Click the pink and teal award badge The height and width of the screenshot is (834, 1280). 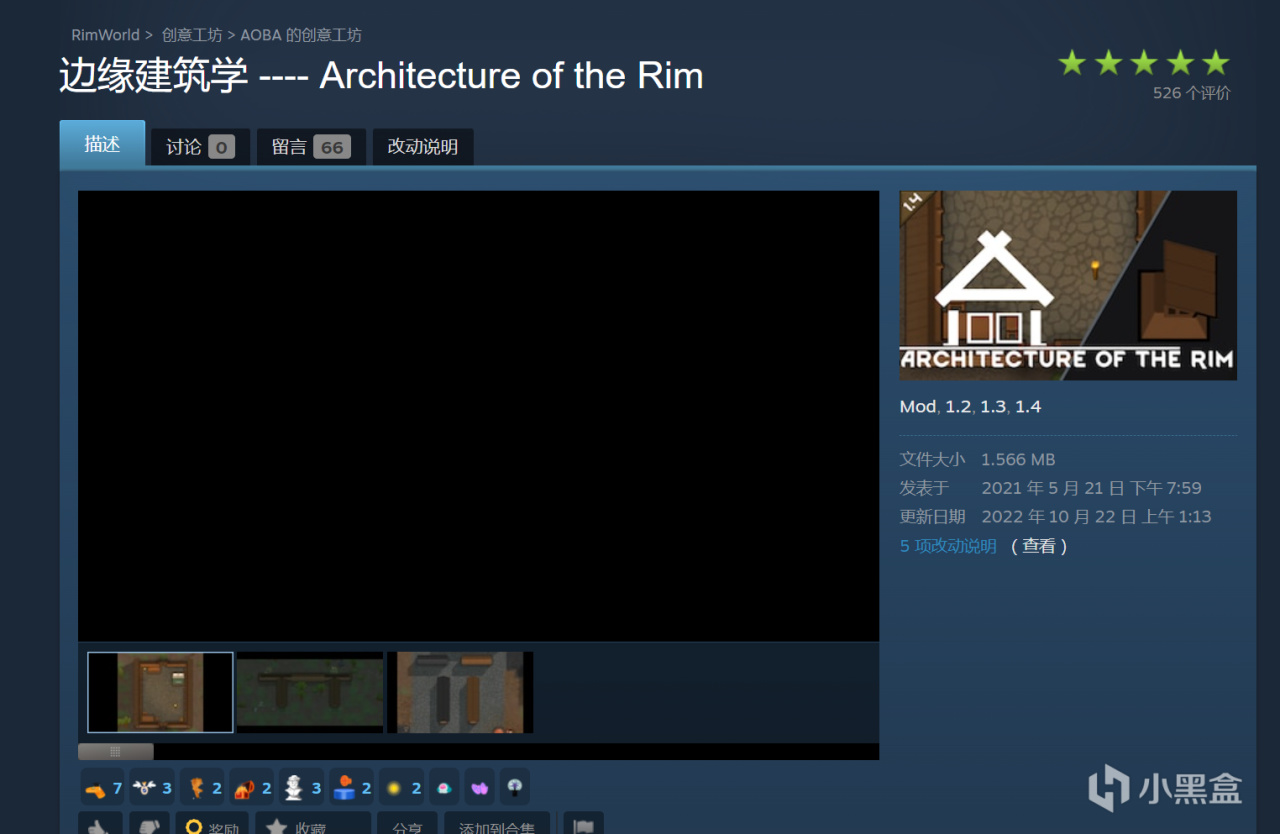point(445,788)
